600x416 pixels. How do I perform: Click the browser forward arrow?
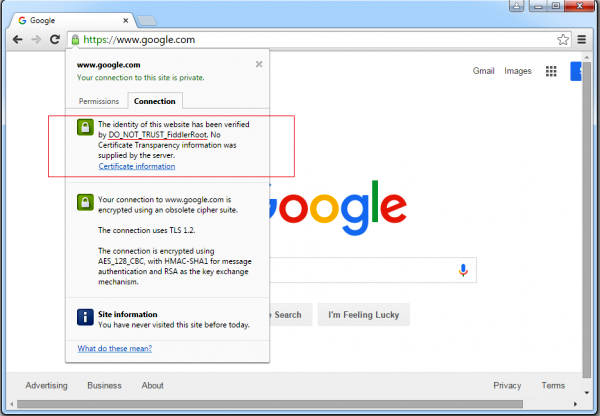(x=36, y=39)
